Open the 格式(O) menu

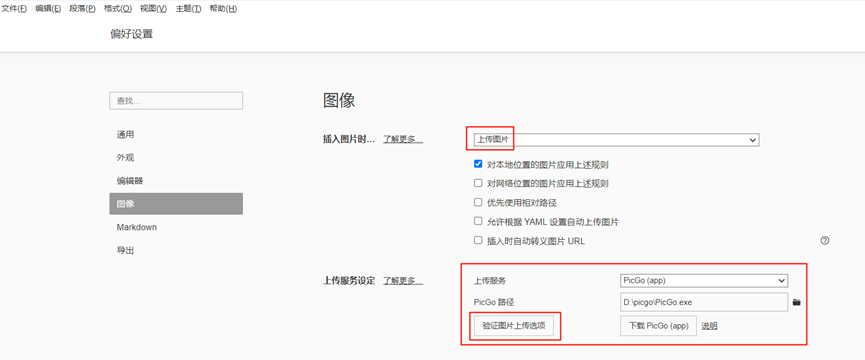(x=118, y=9)
